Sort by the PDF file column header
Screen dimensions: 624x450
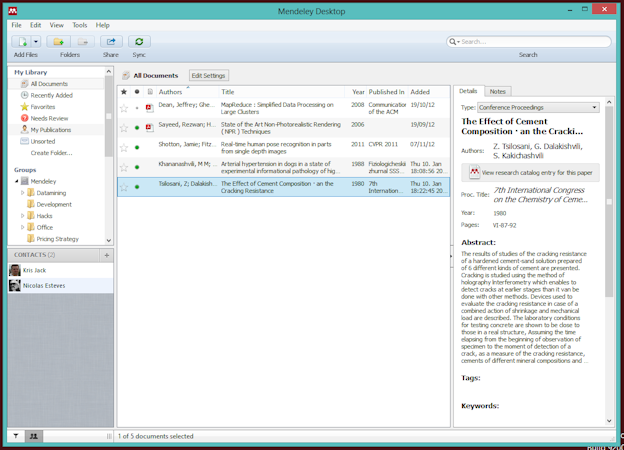(x=150, y=92)
